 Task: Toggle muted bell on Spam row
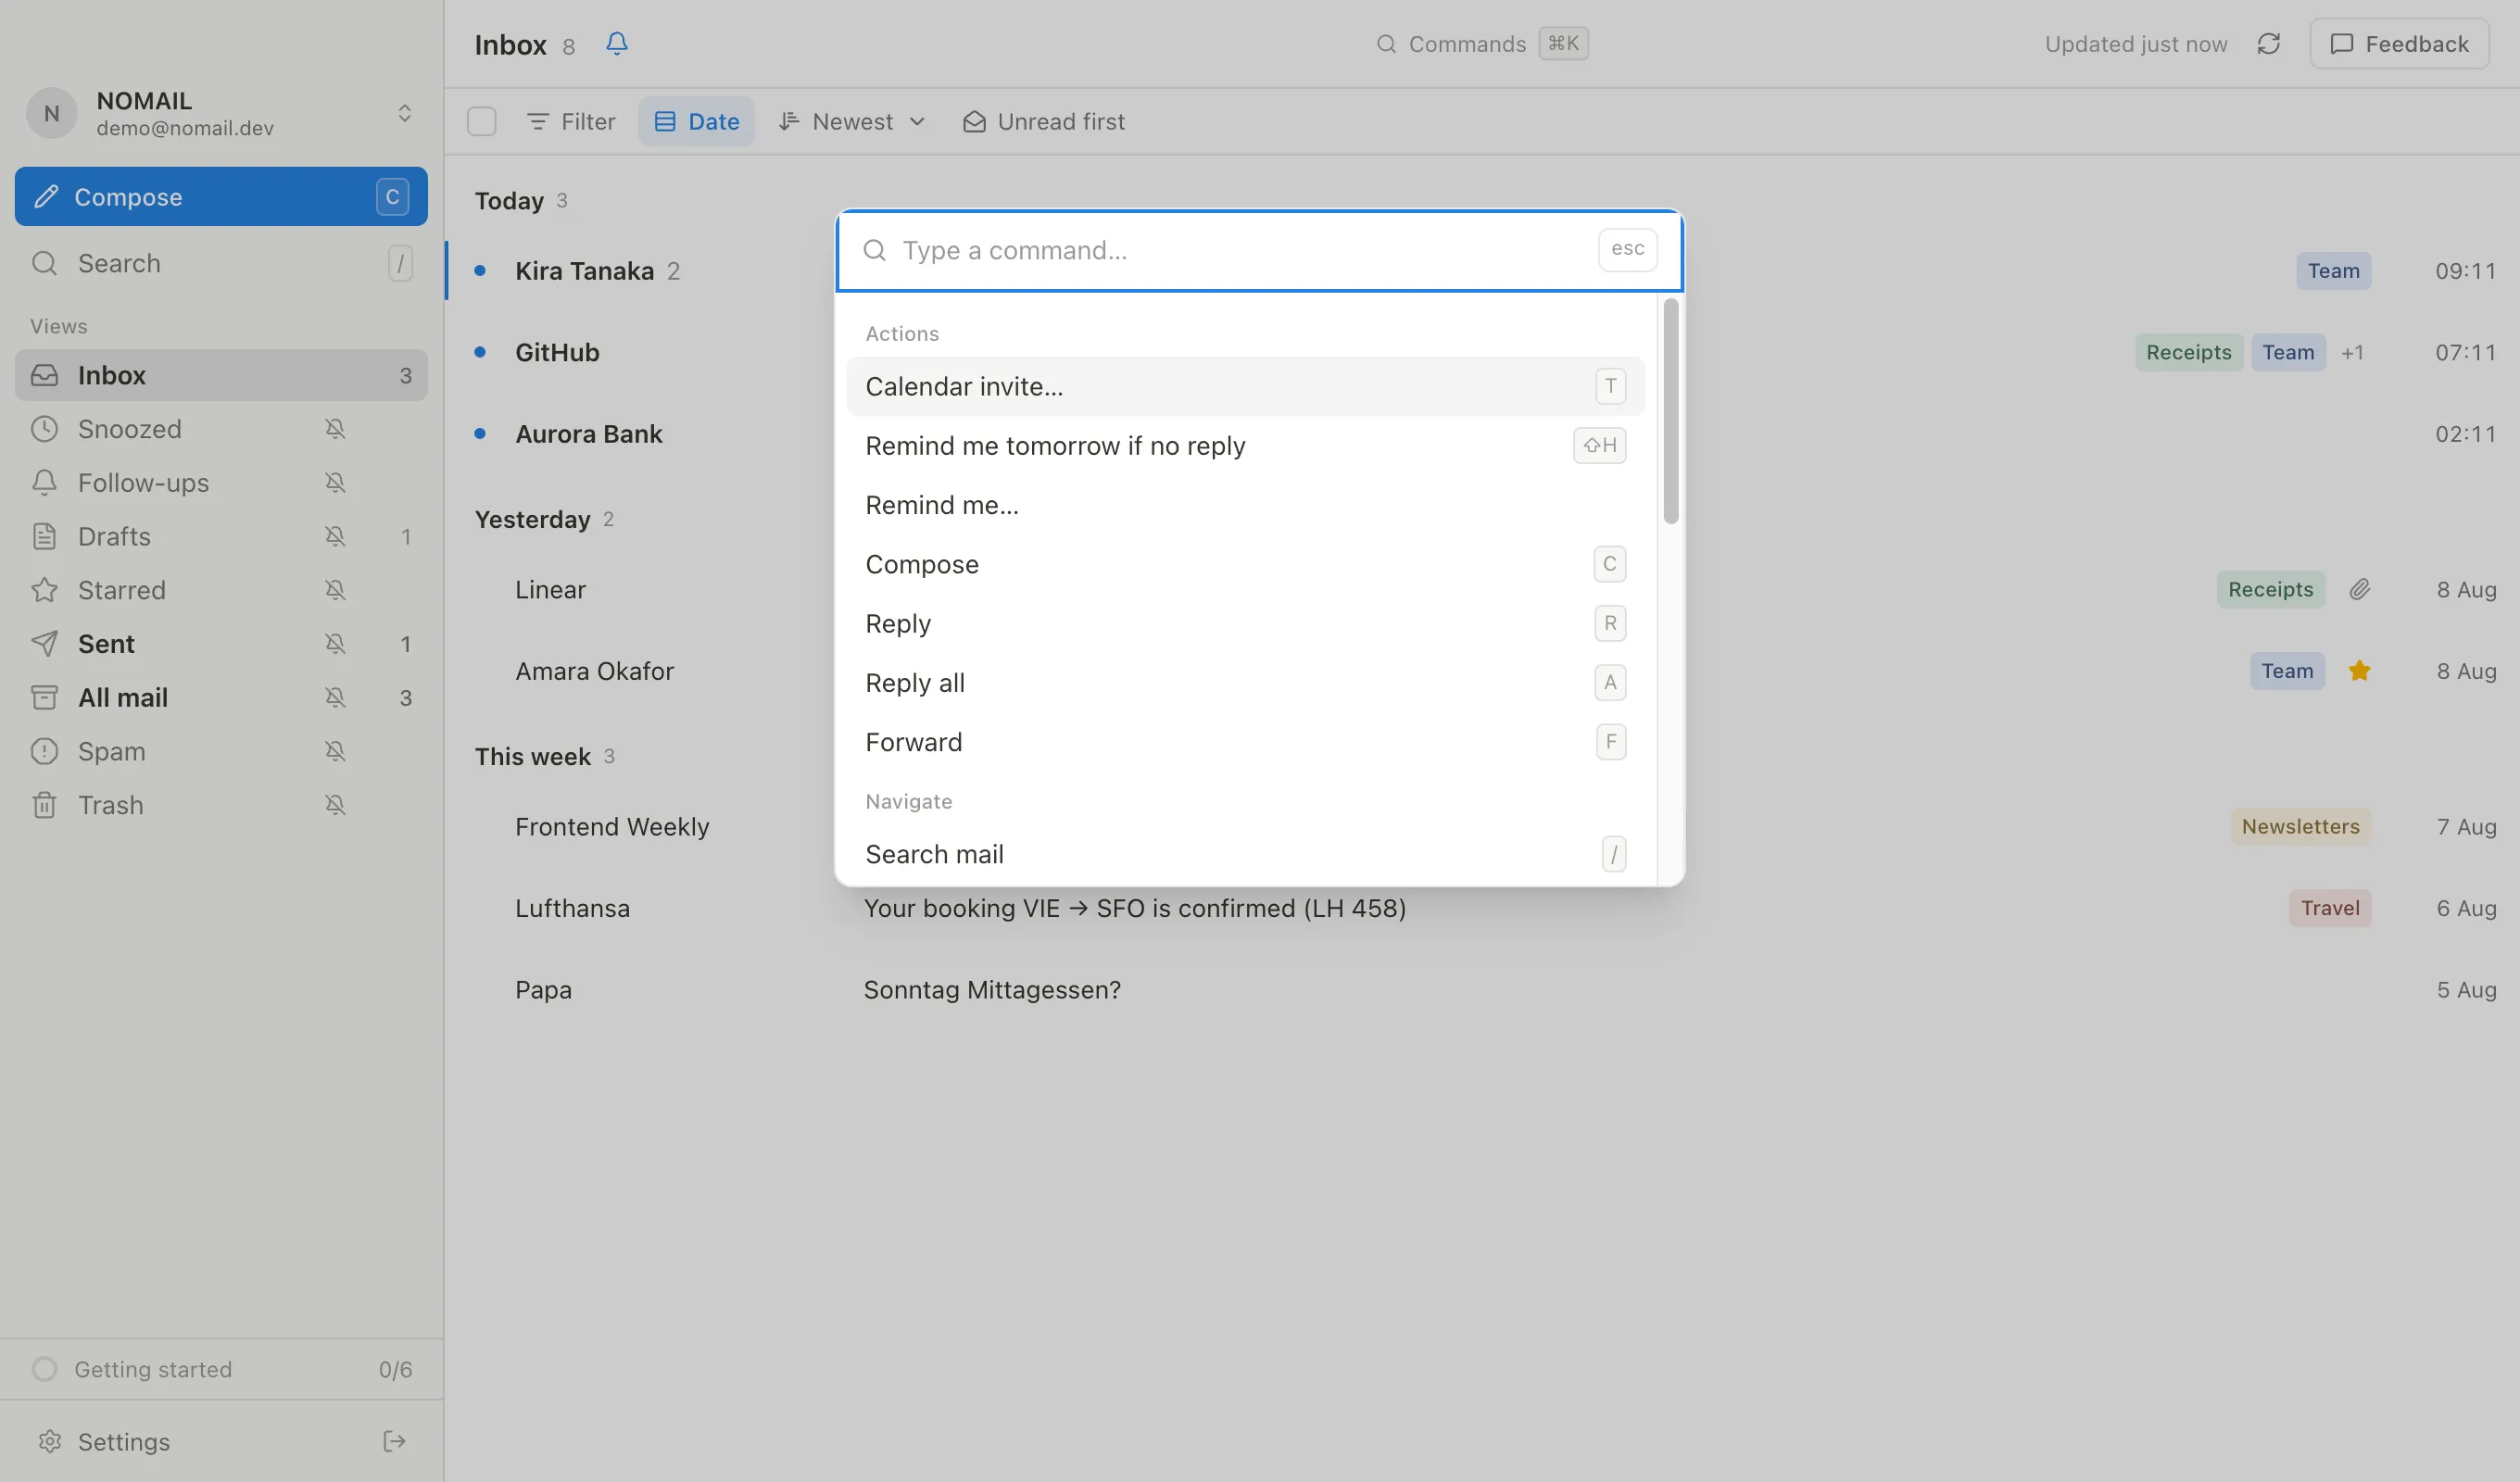coord(335,752)
